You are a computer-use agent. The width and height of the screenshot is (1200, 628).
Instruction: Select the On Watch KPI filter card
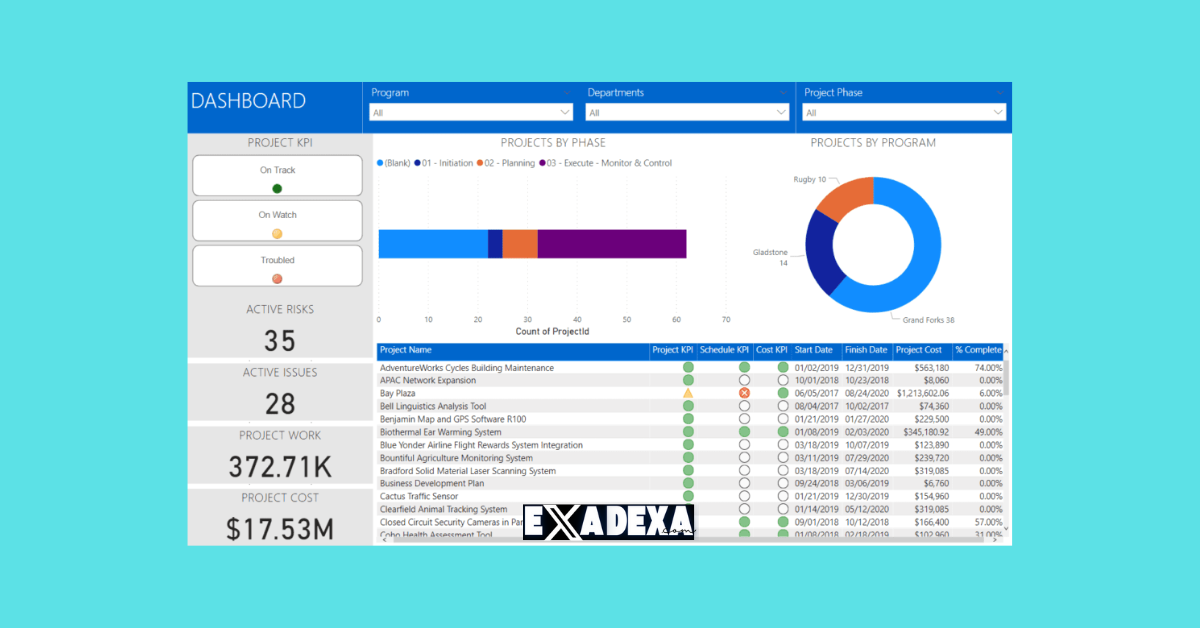(x=277, y=220)
